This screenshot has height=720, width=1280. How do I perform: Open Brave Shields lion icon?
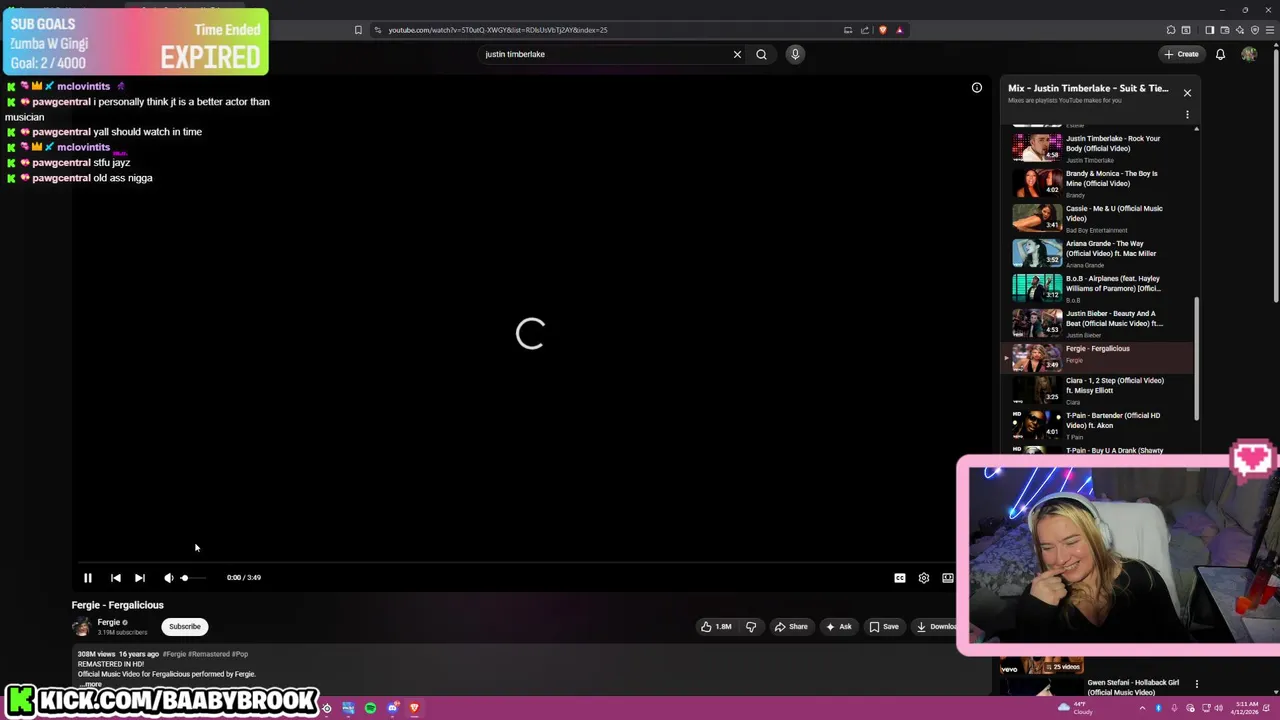pyautogui.click(x=882, y=30)
